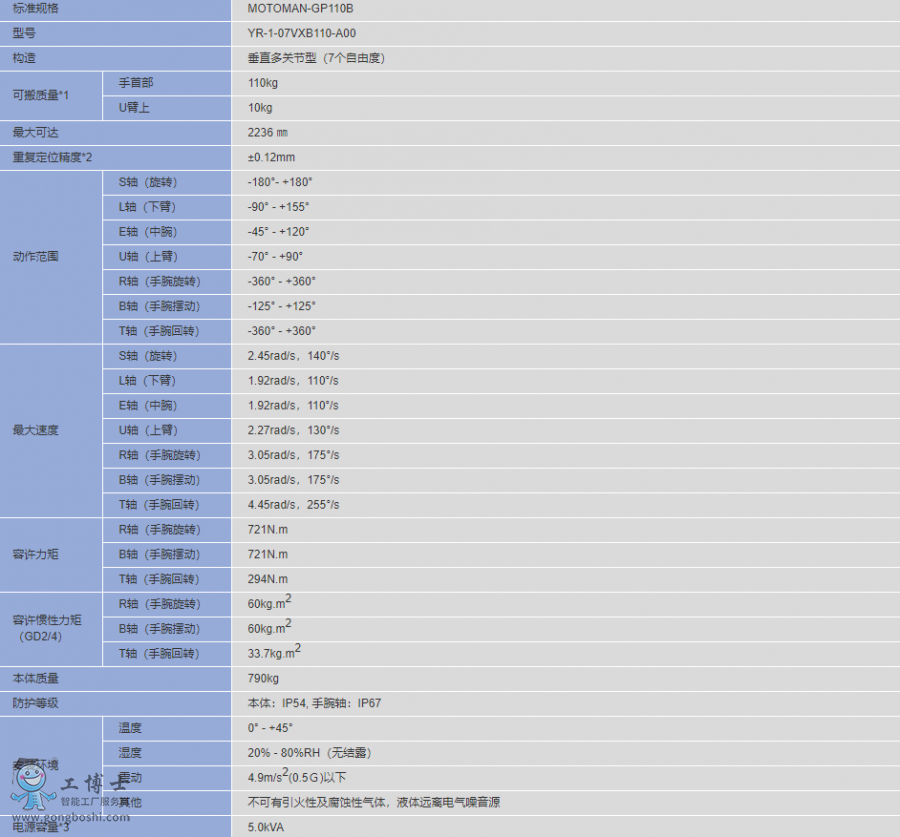Select the 构造 row label
The height and width of the screenshot is (837, 900).
[24, 58]
